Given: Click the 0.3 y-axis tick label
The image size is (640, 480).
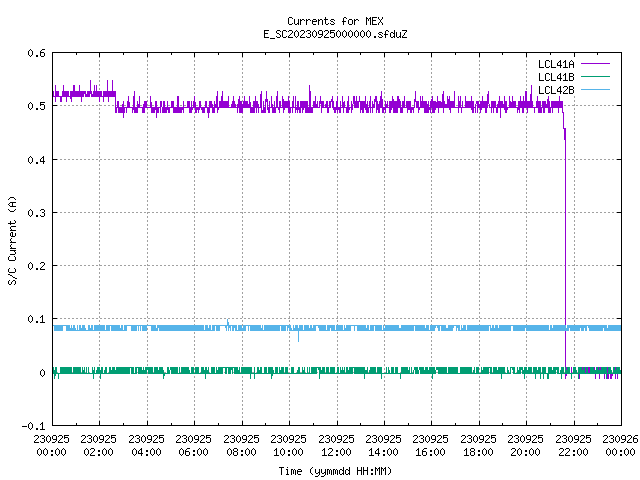Looking at the screenshot, I should pos(36,213).
